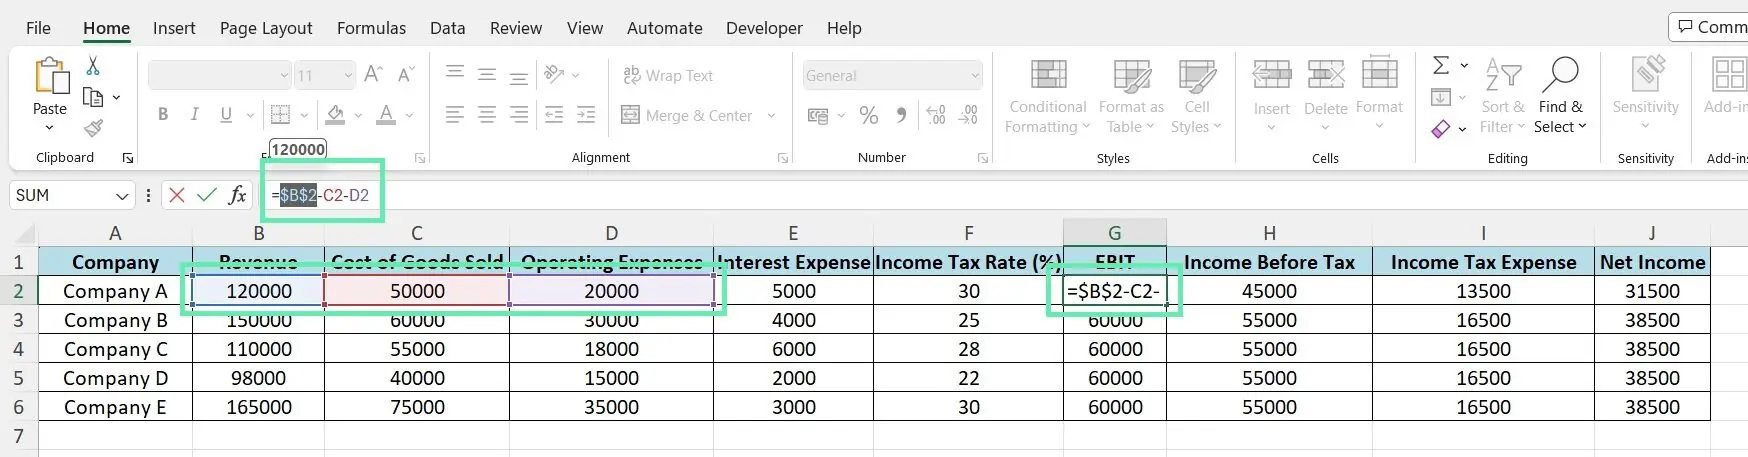The image size is (1748, 457).
Task: Click Accounting Number Format icon
Action: [818, 116]
